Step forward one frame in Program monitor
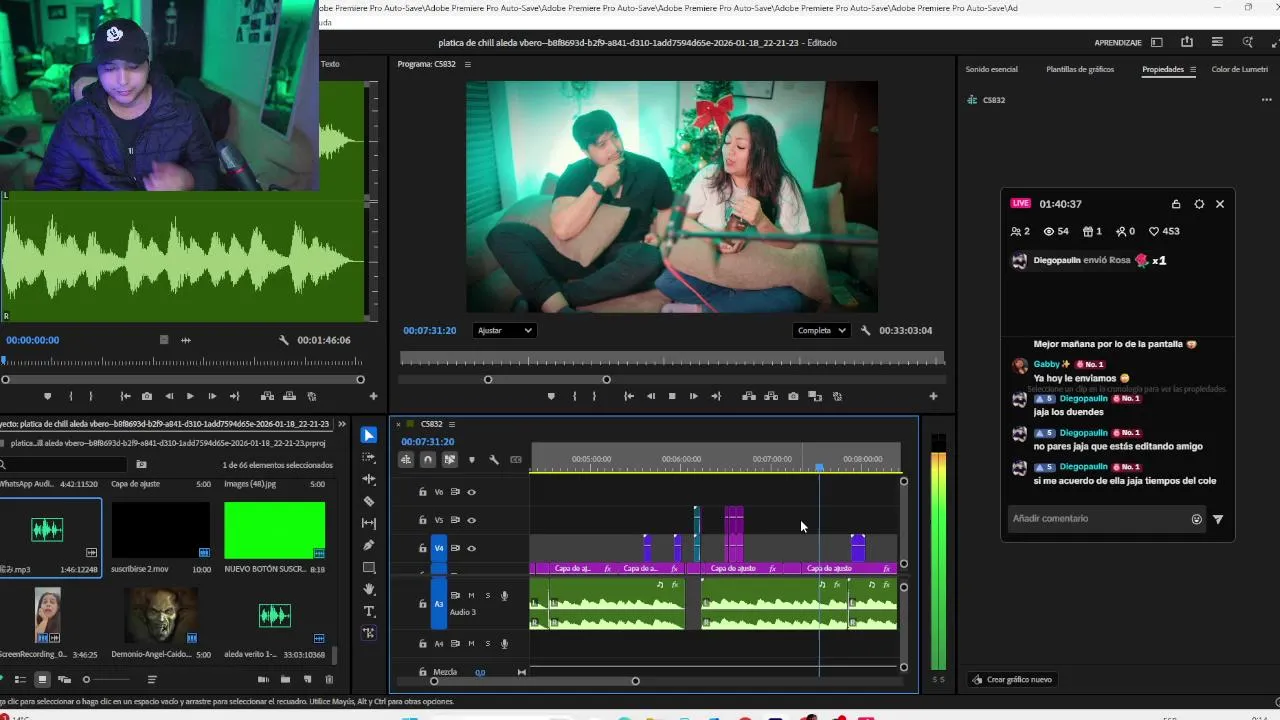 point(694,396)
